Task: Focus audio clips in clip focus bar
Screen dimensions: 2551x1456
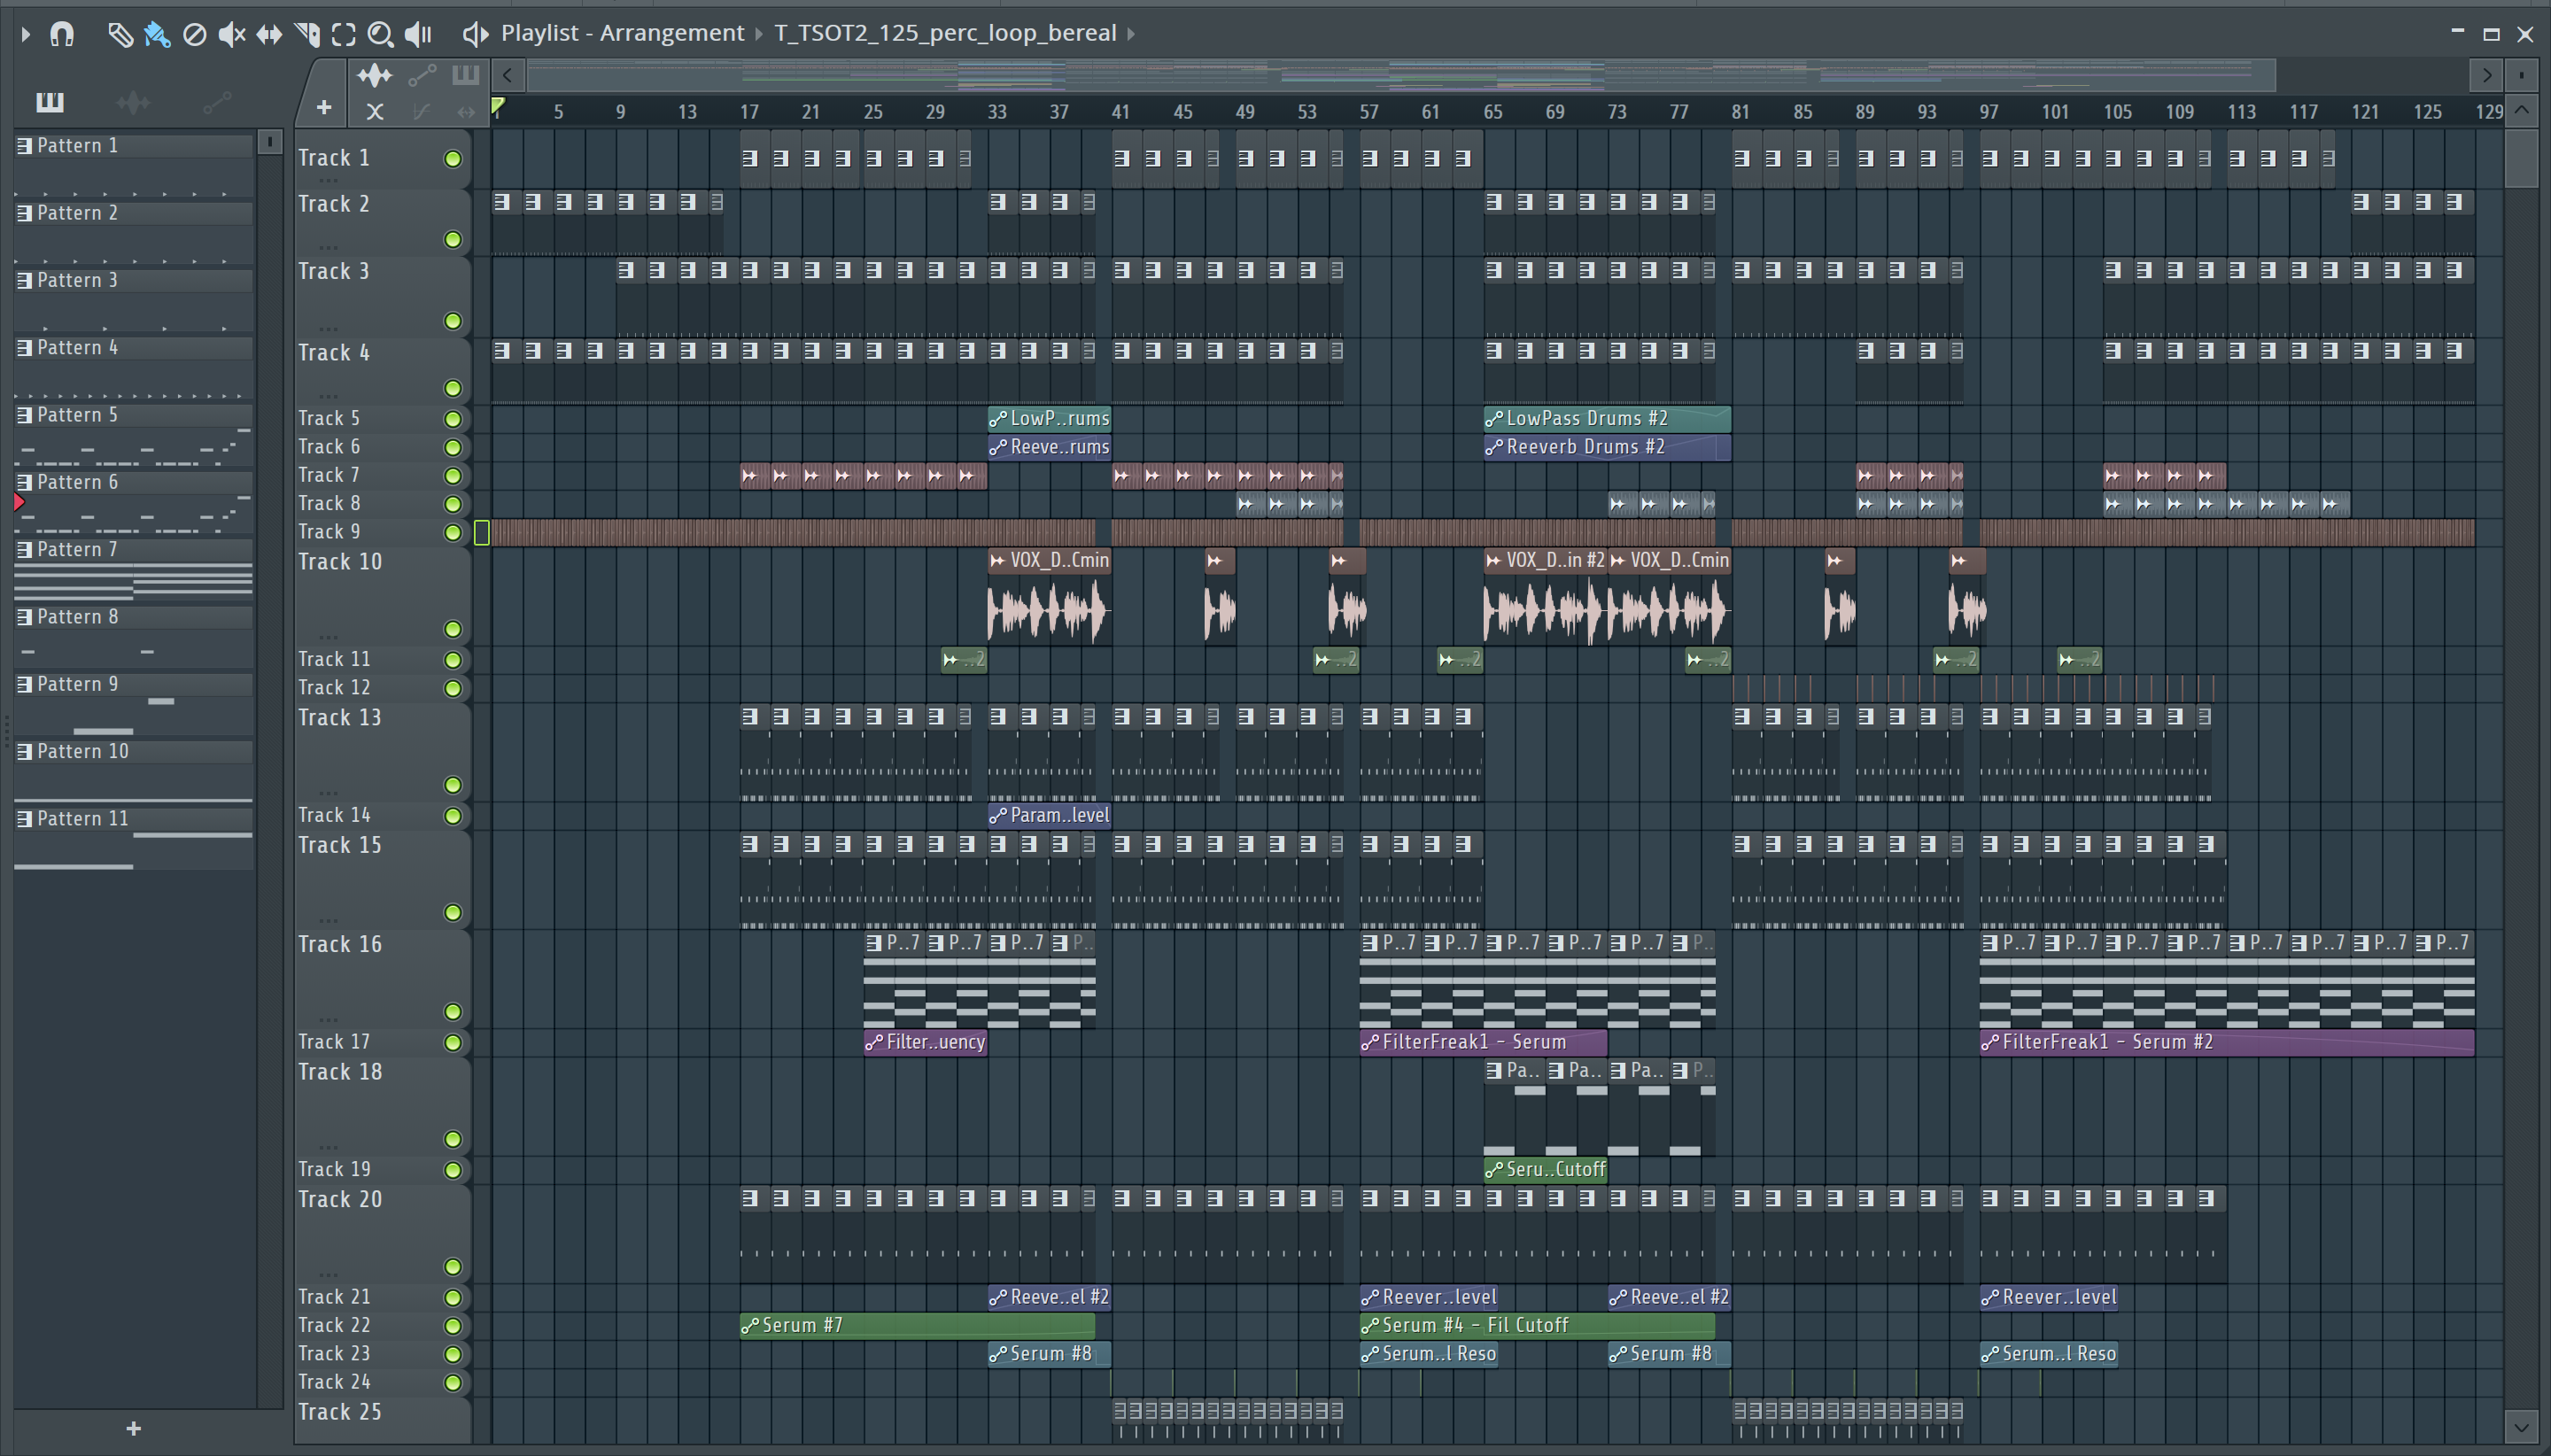Action: click(375, 75)
